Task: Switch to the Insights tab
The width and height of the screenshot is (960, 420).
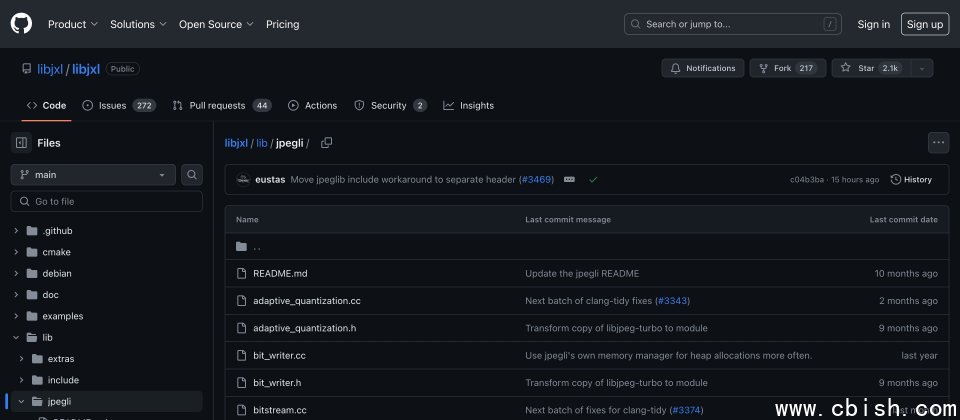Action: click(468, 105)
